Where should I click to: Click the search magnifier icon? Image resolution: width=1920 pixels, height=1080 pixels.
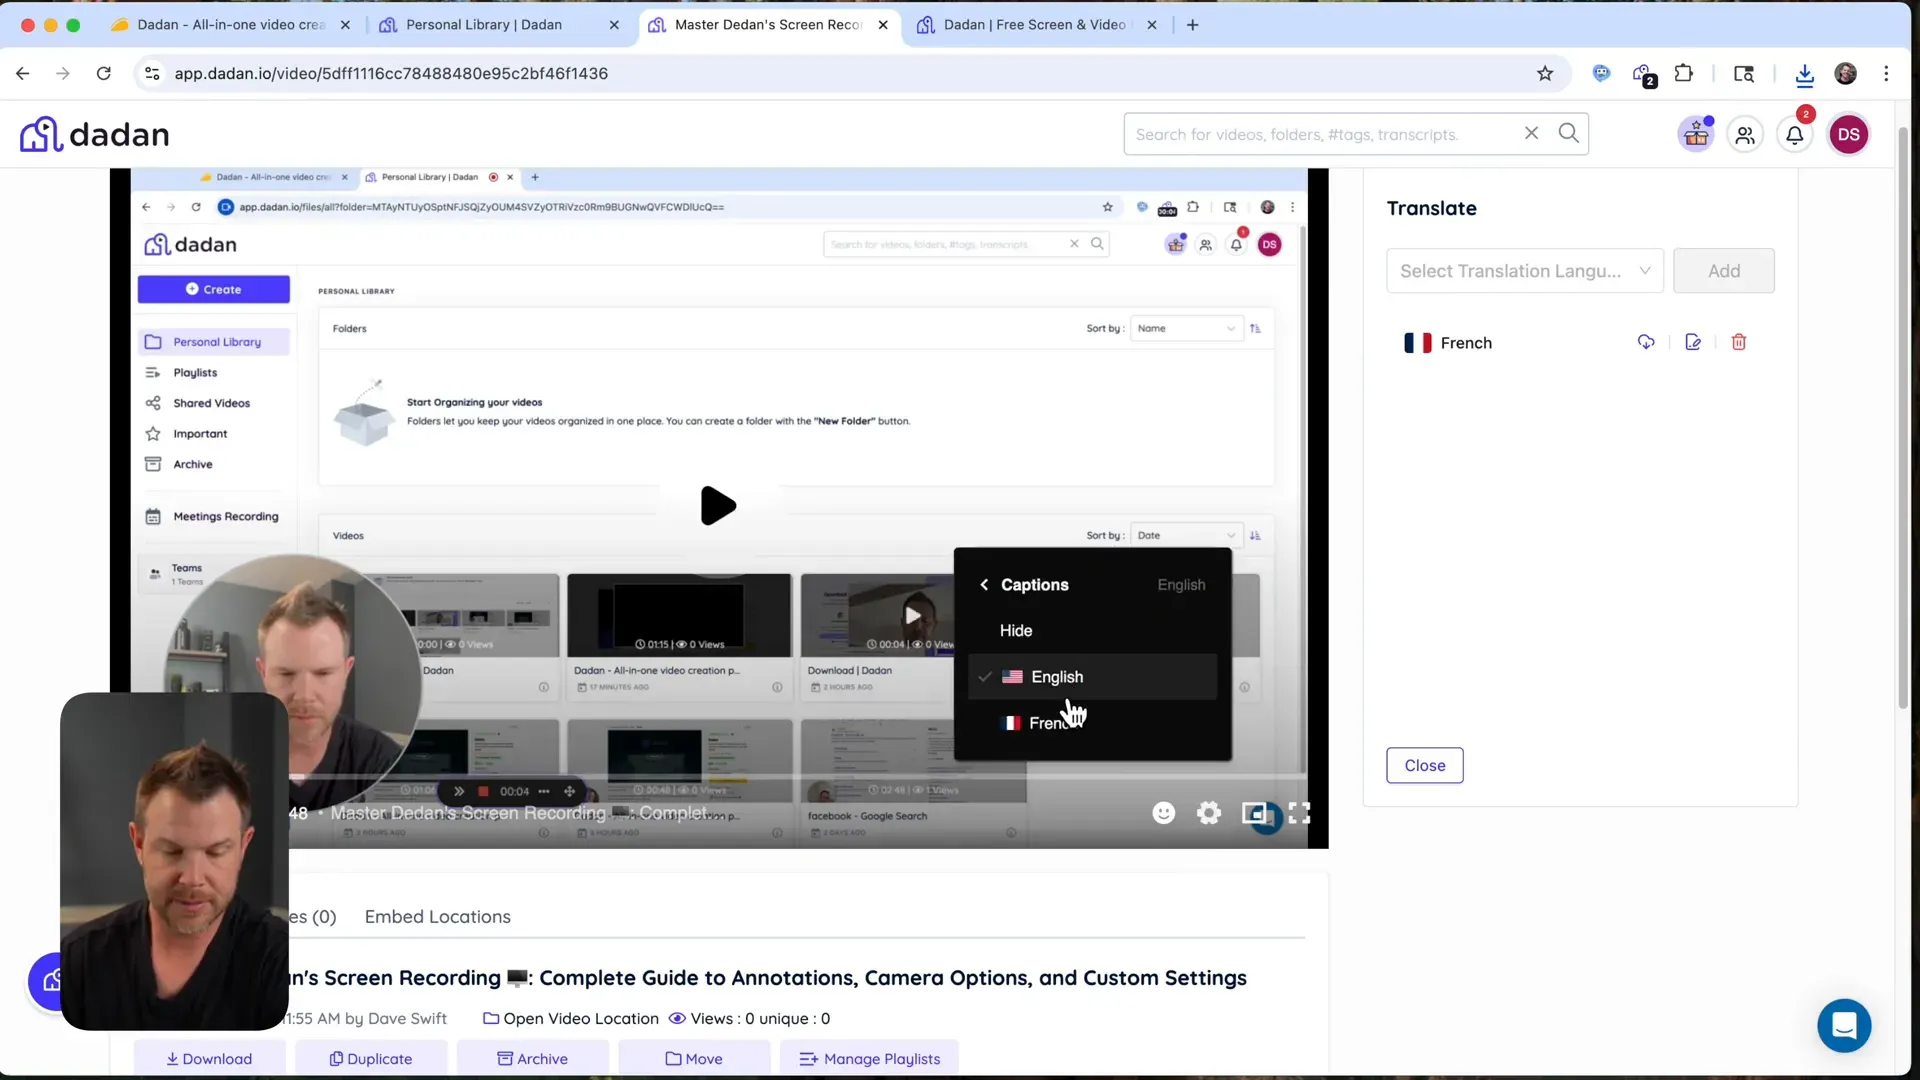[x=1568, y=133]
